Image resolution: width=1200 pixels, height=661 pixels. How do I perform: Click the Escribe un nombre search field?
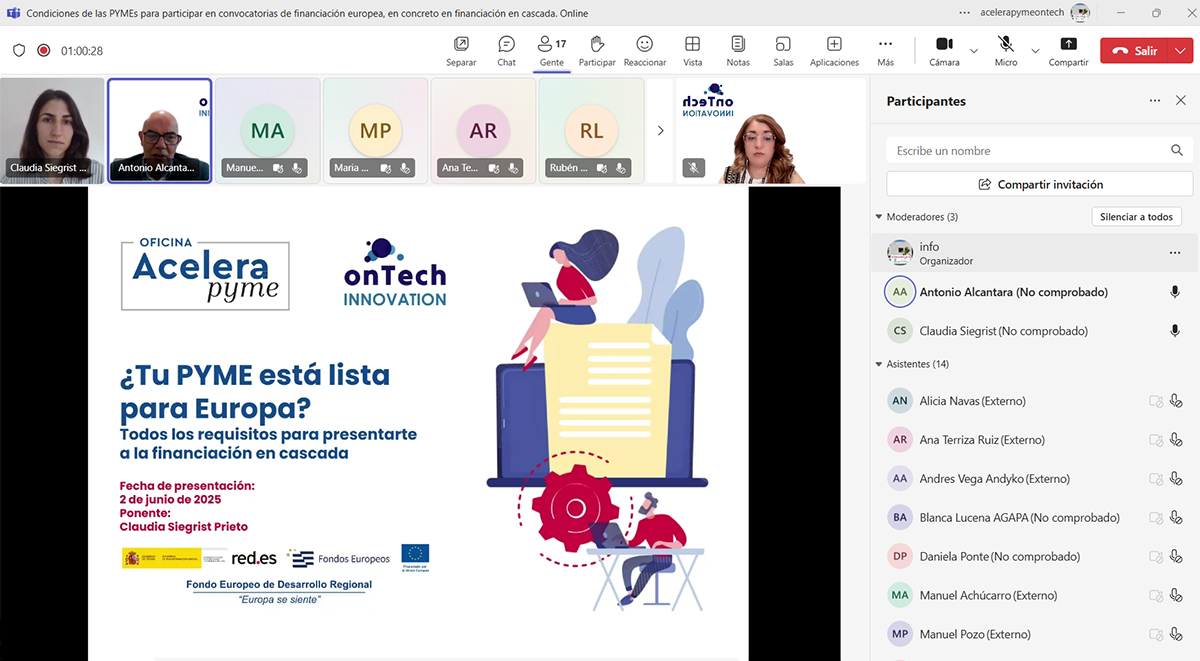click(1020, 149)
